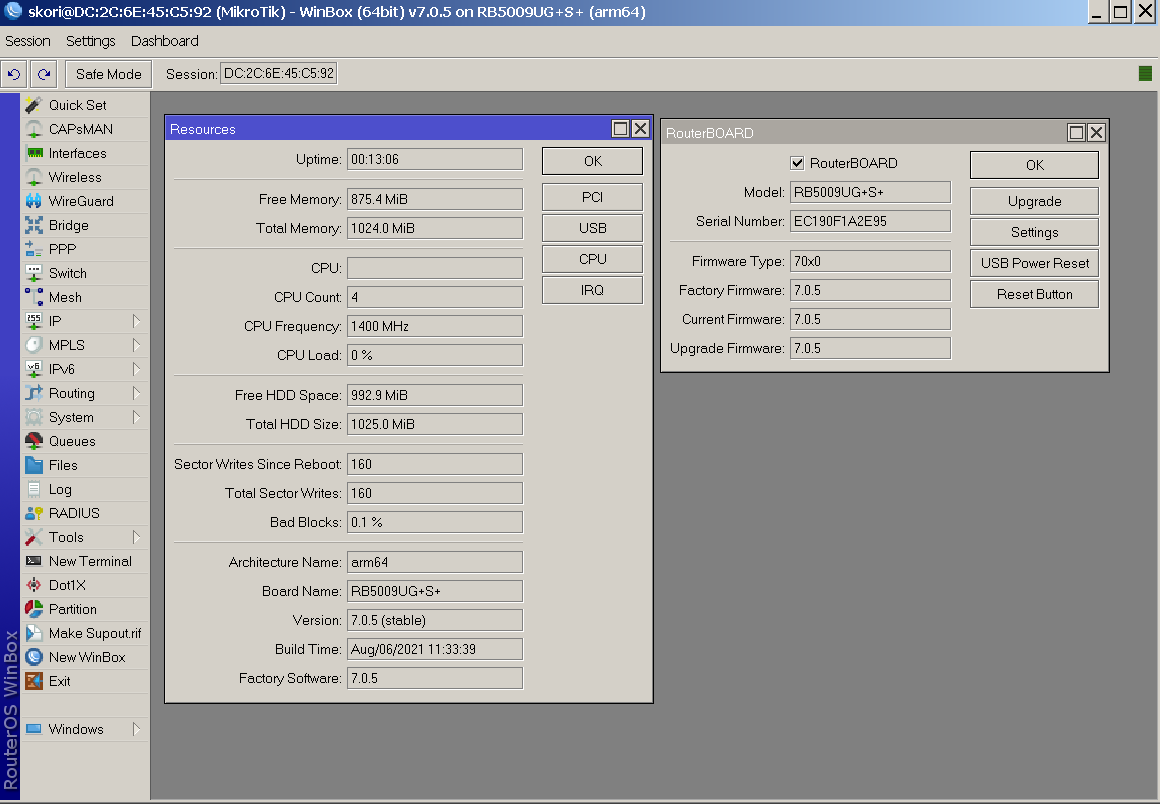Click OK in the RouterBOARD window
Screen dimensions: 1160x804
[1034, 165]
